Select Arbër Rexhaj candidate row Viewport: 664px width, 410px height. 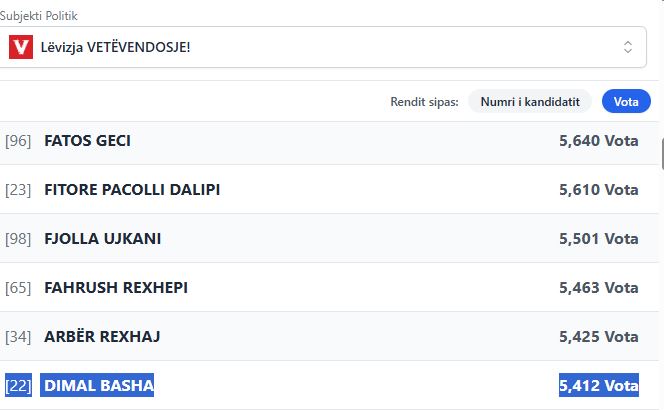pos(322,337)
